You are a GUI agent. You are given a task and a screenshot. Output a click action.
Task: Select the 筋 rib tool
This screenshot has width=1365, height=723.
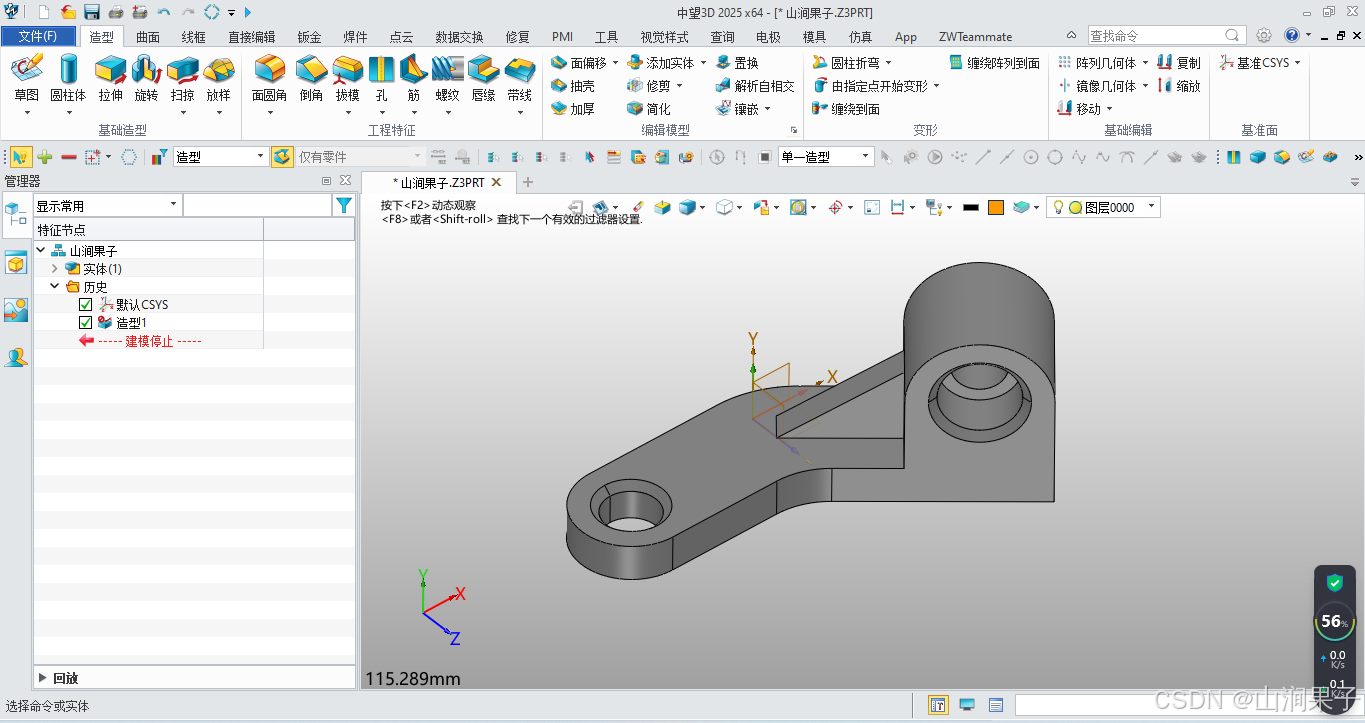[x=413, y=78]
